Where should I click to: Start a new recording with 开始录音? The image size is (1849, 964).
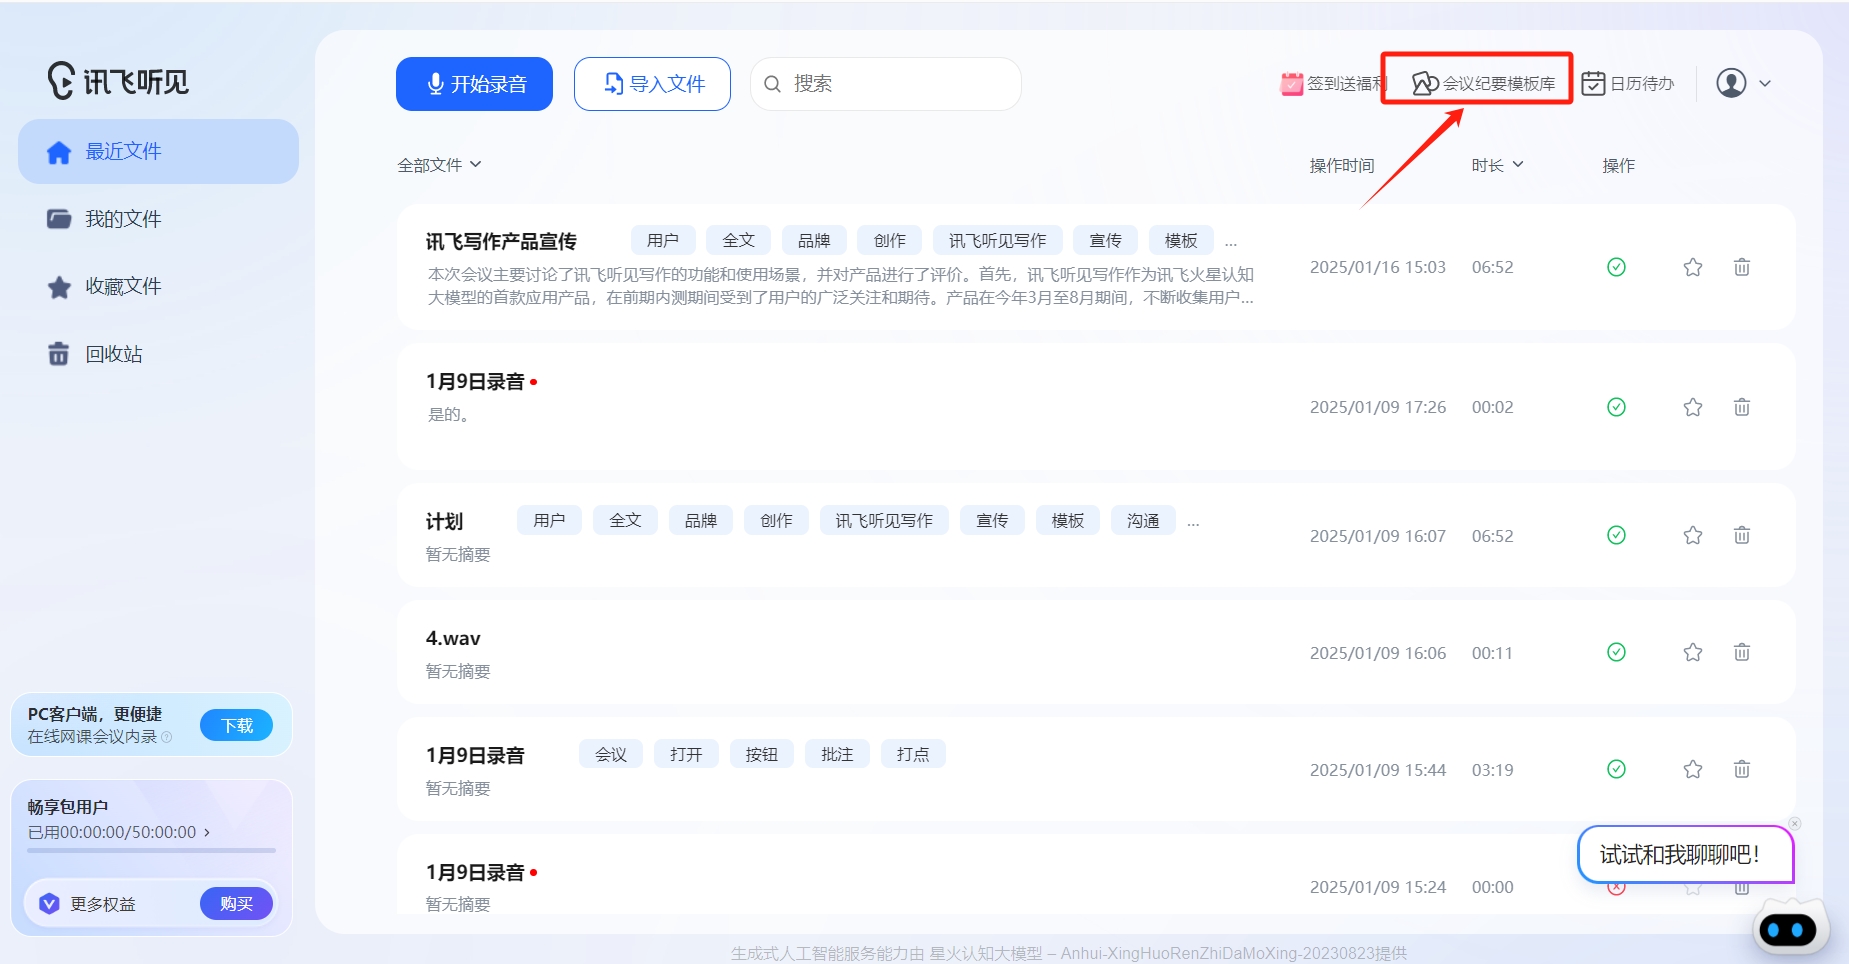click(474, 84)
